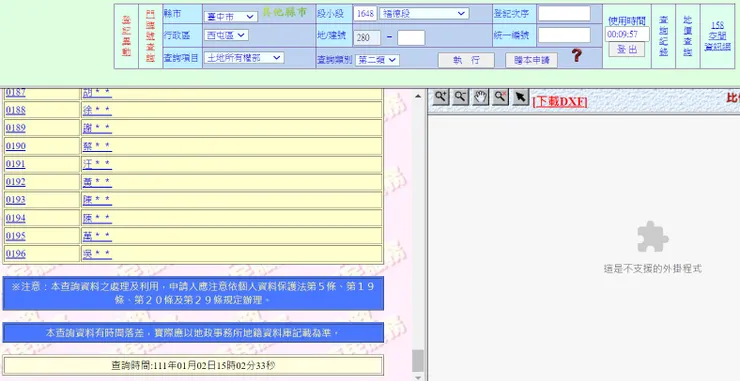Open the 段小段 dropdown showing 福德段

click(424, 14)
